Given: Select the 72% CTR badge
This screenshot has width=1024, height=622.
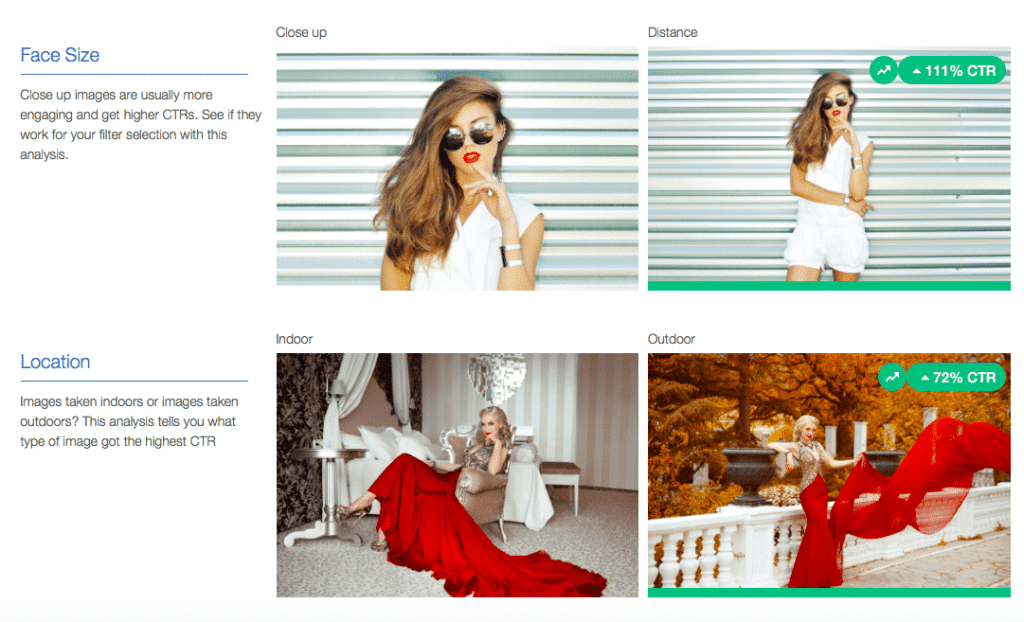Looking at the screenshot, I should pyautogui.click(x=957, y=377).
